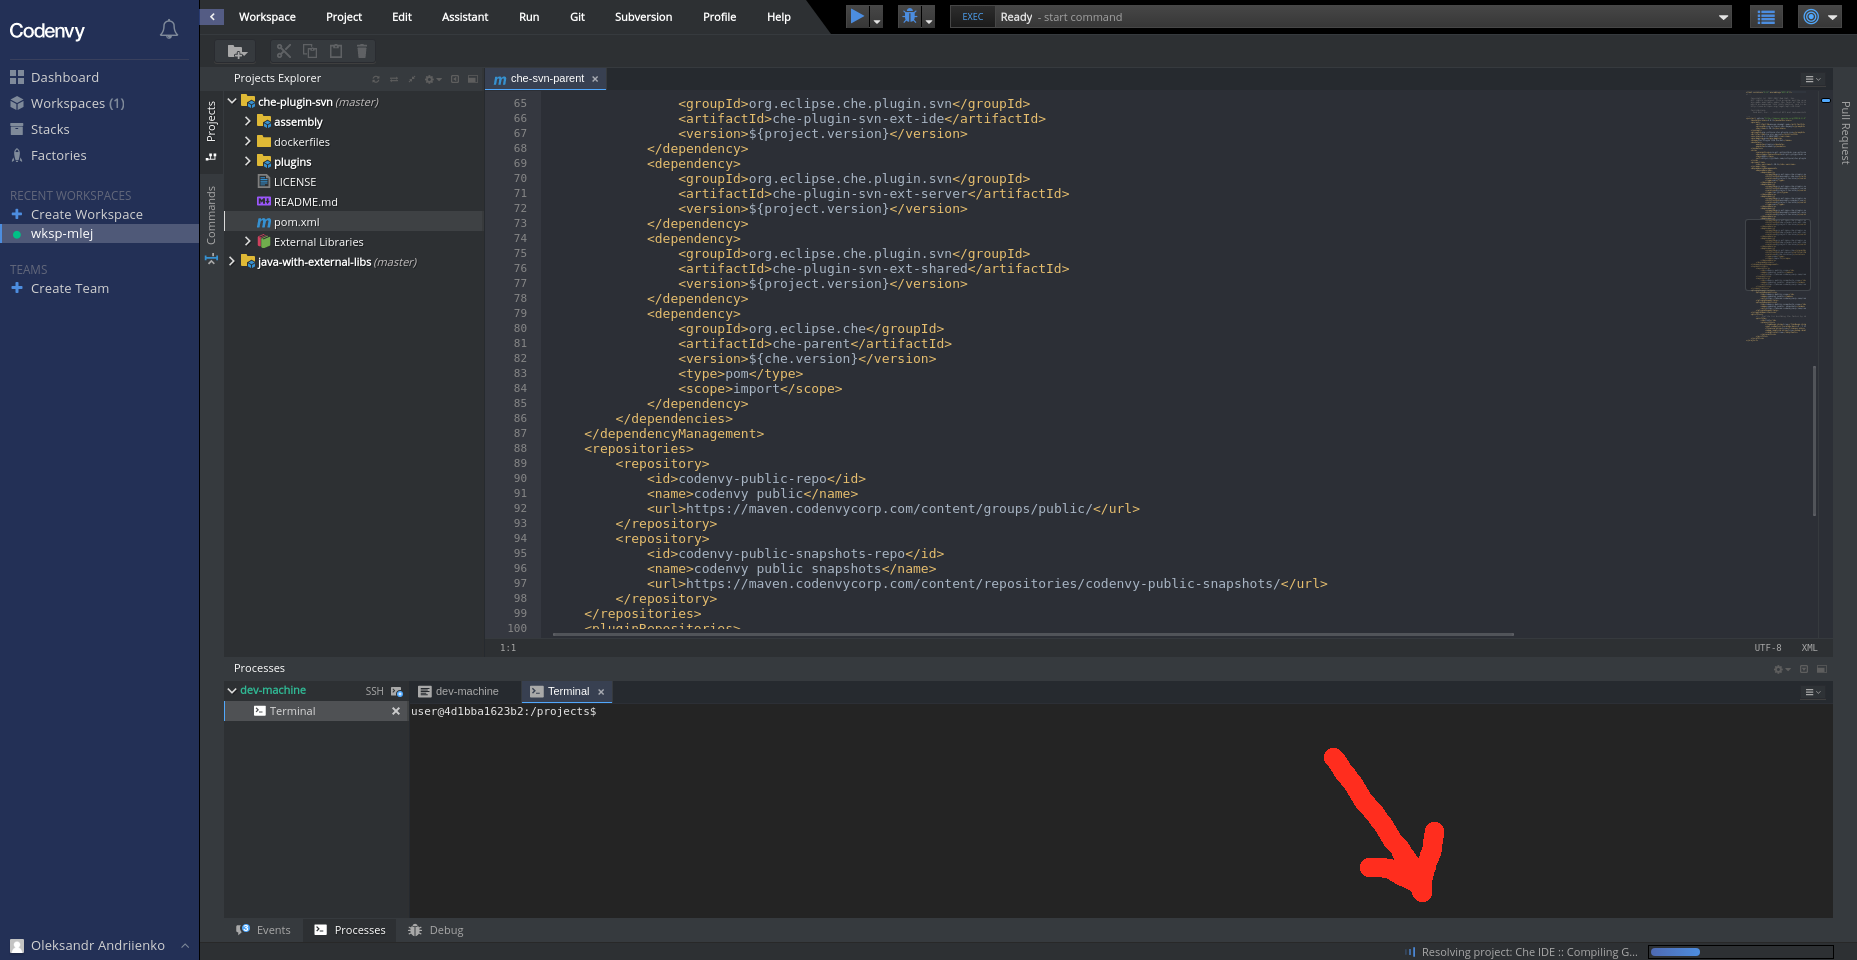Click the Cut scissors icon

284,51
